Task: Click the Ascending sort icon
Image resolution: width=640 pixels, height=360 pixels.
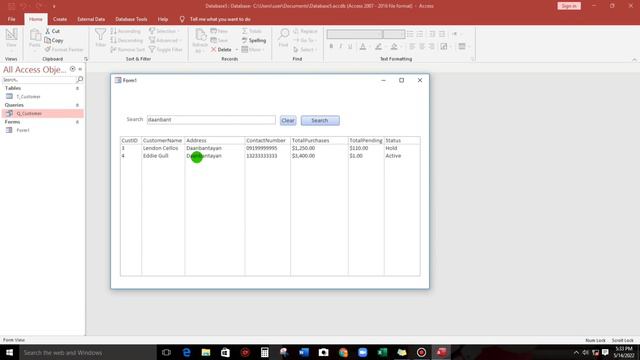Action: [x=113, y=31]
